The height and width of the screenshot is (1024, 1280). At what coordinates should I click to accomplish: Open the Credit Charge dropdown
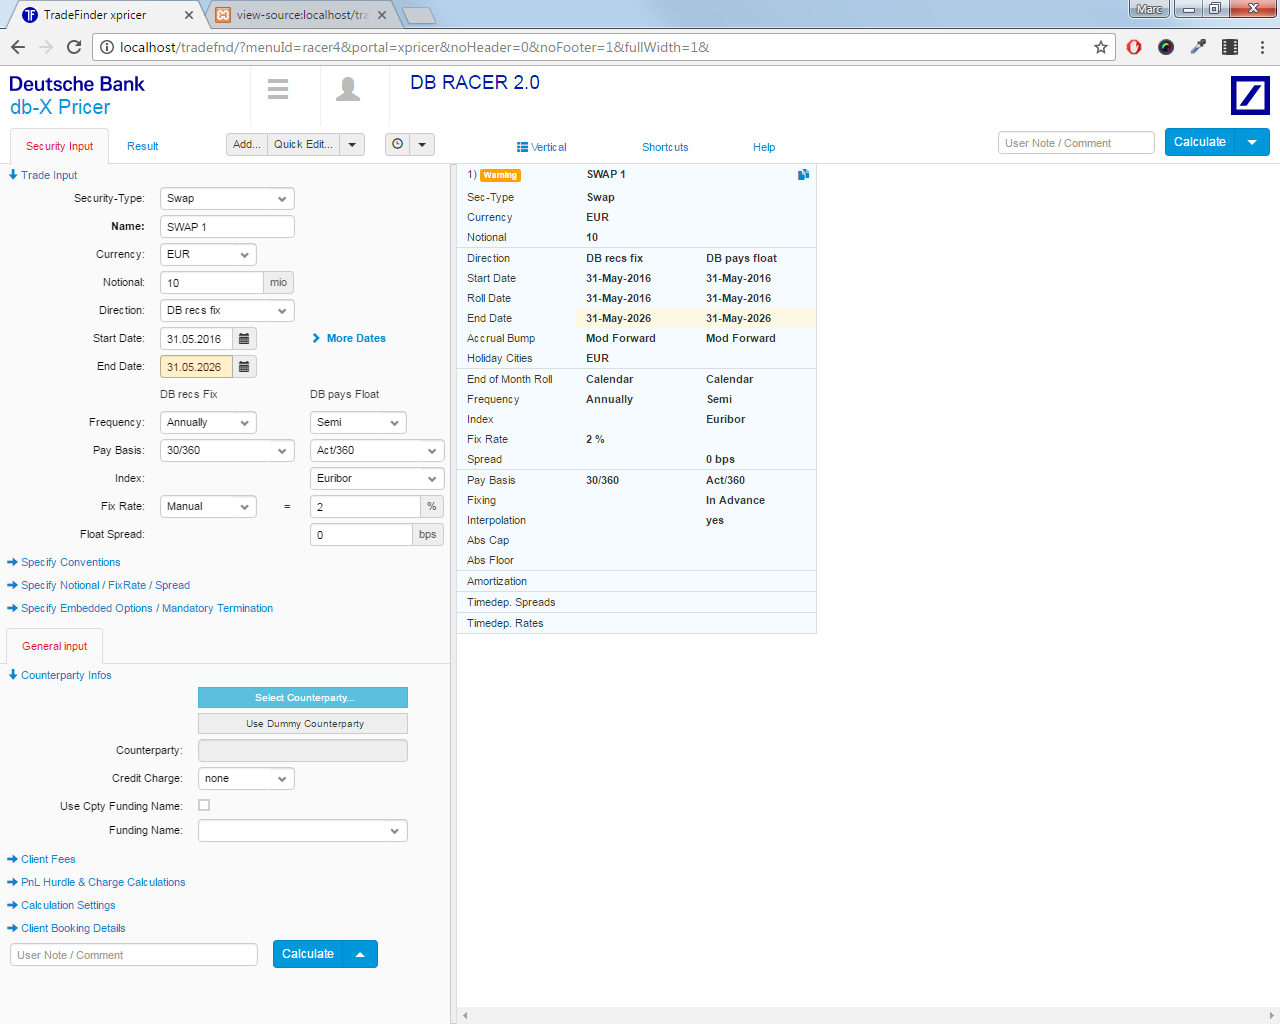(x=246, y=779)
